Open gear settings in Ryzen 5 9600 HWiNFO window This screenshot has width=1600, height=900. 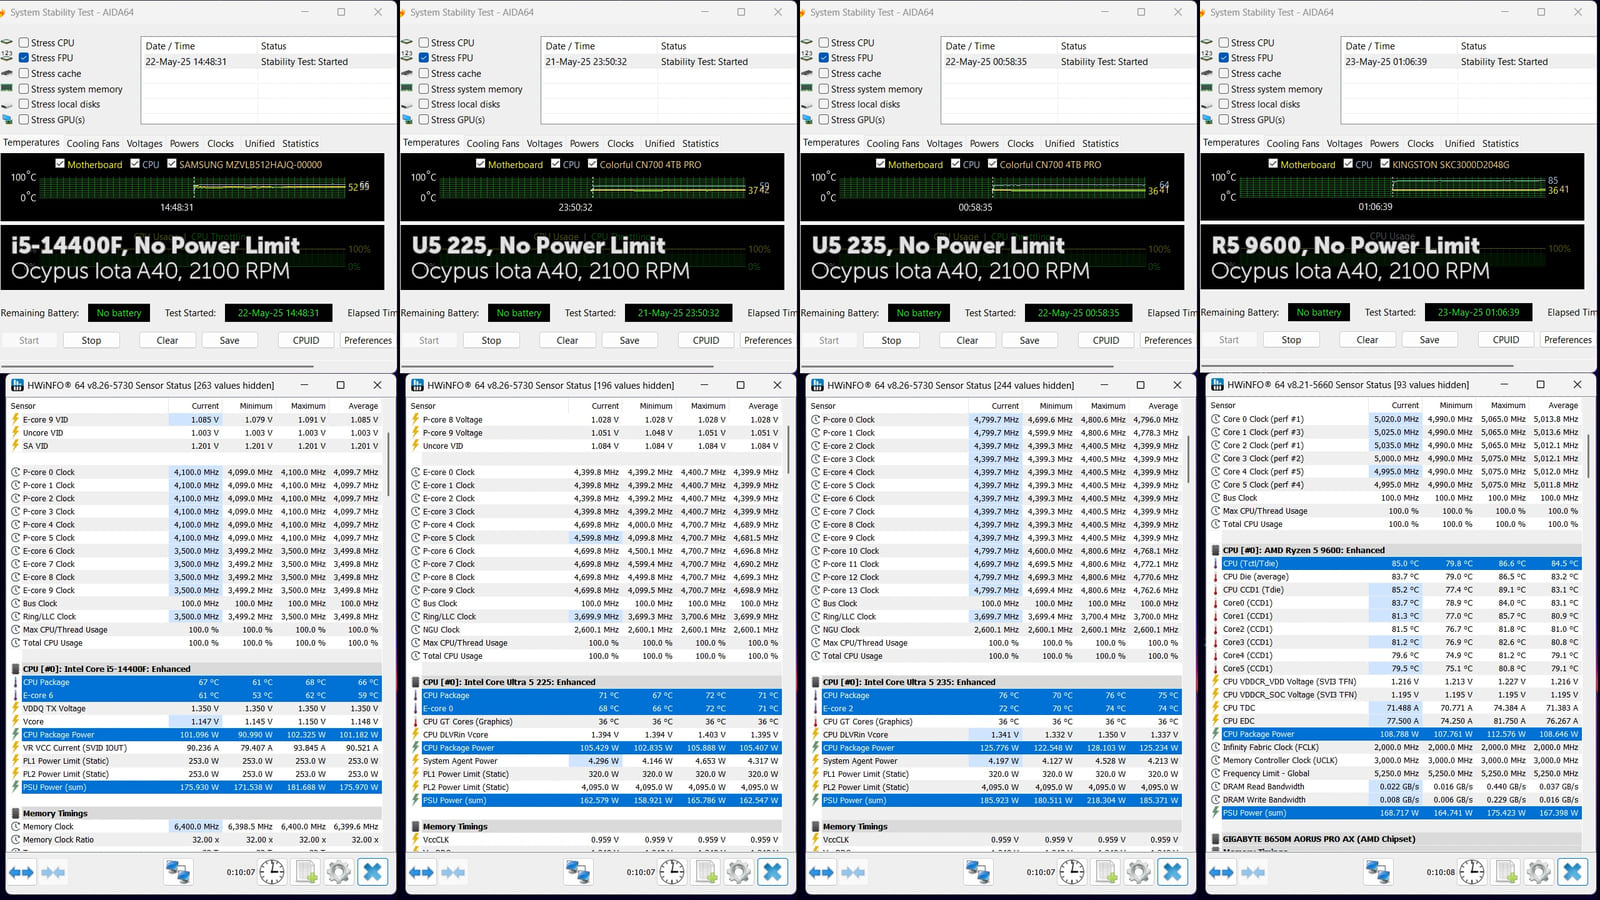[1538, 872]
